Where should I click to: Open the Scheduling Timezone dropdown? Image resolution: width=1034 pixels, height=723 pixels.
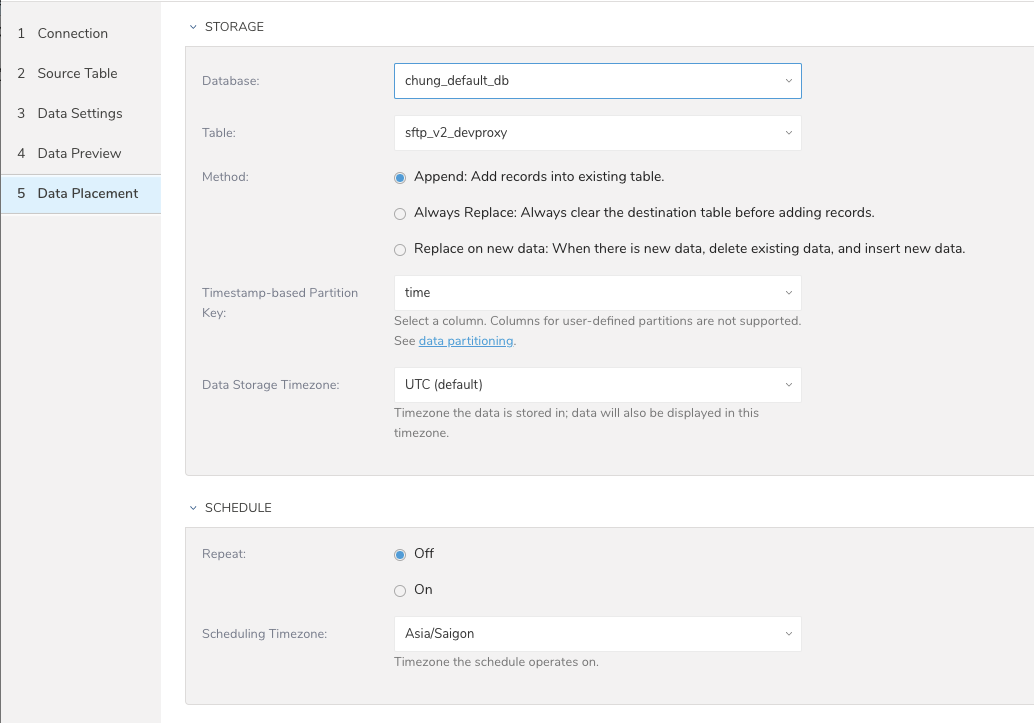click(x=597, y=634)
